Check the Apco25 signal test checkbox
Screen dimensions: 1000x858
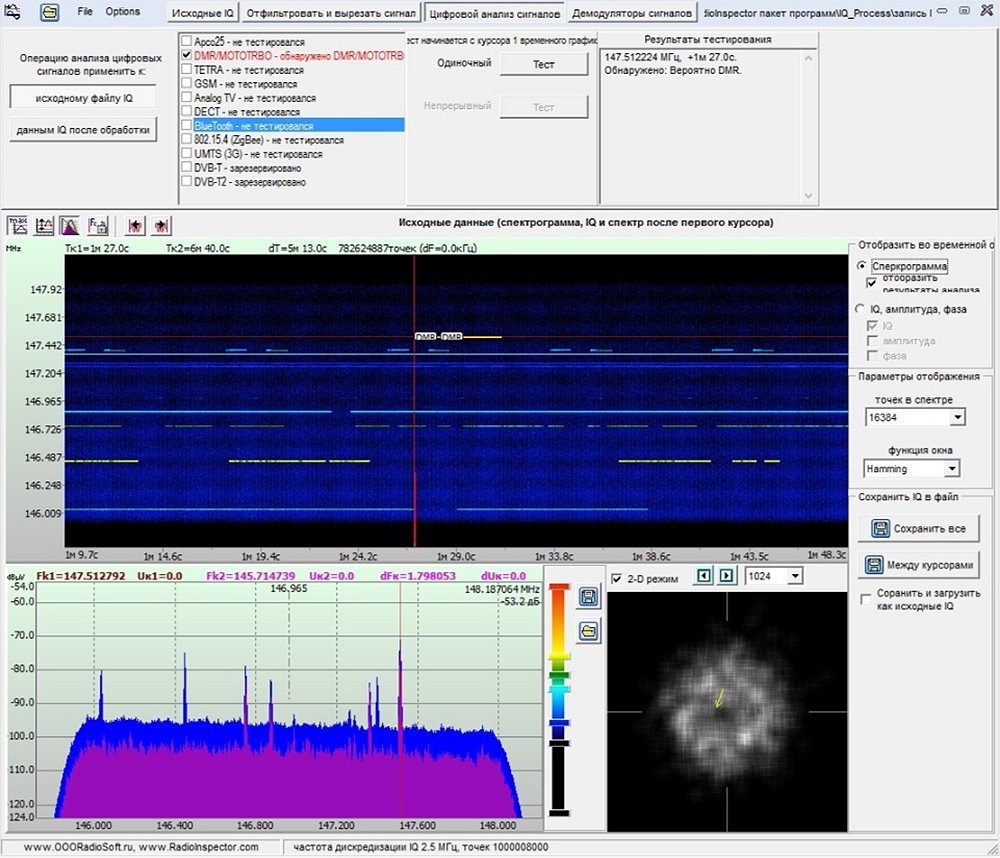click(186, 42)
